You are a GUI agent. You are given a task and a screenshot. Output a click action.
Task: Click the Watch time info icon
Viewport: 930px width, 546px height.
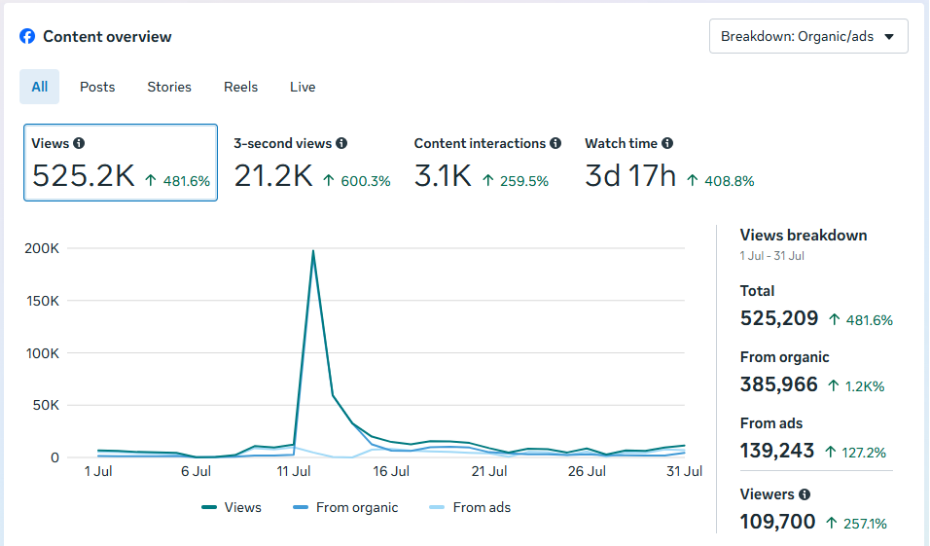667,143
